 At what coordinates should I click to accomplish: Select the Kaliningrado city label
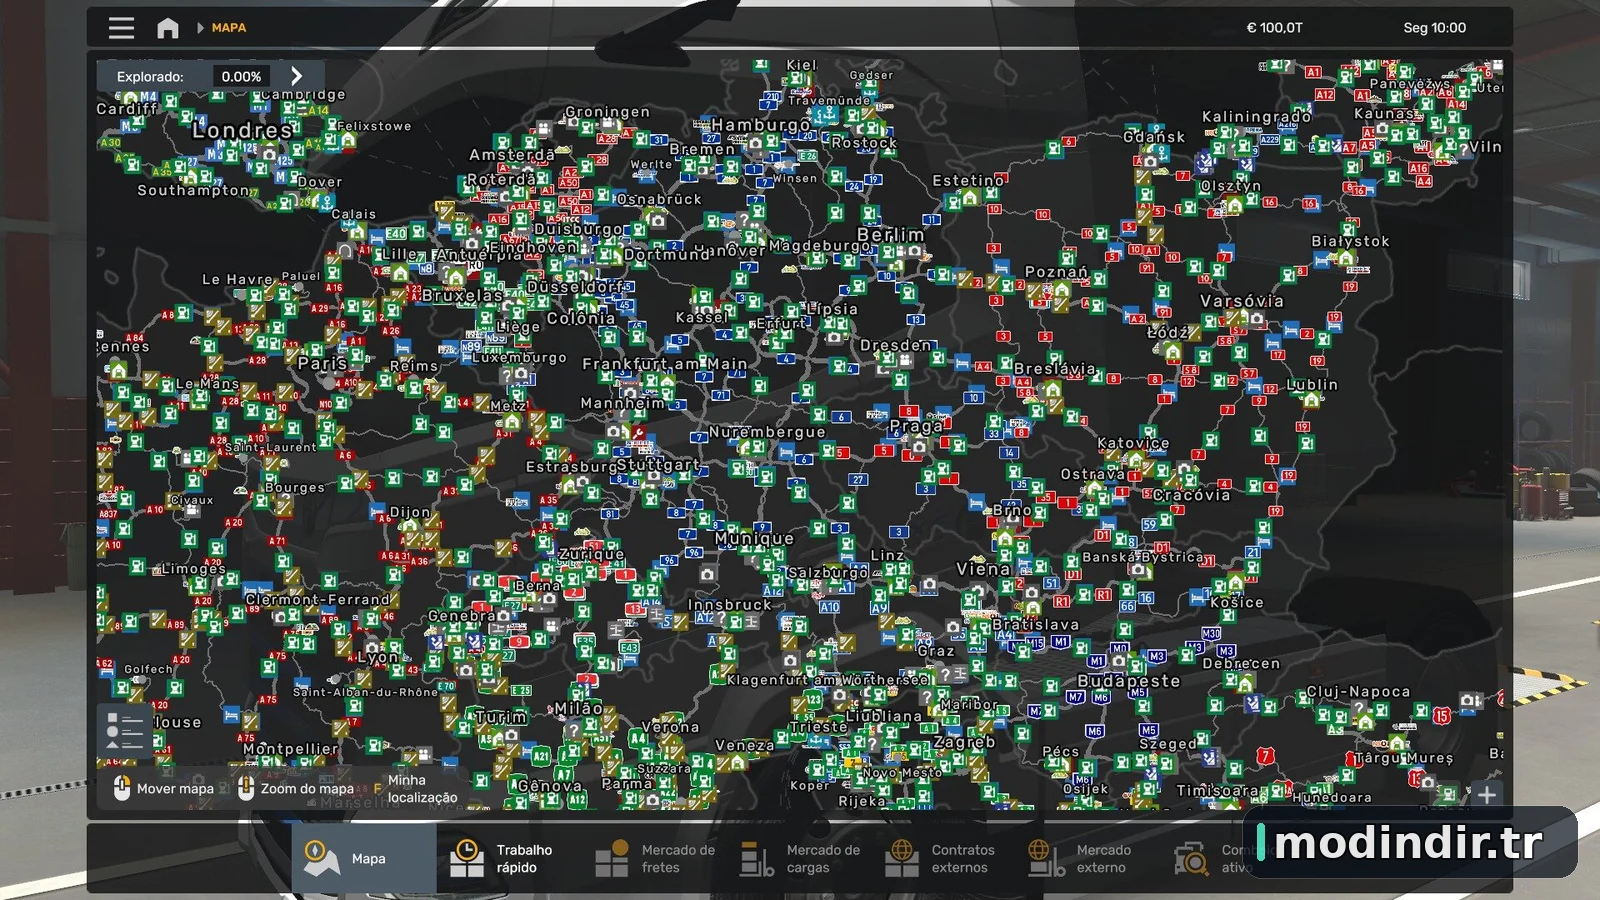tap(1256, 116)
